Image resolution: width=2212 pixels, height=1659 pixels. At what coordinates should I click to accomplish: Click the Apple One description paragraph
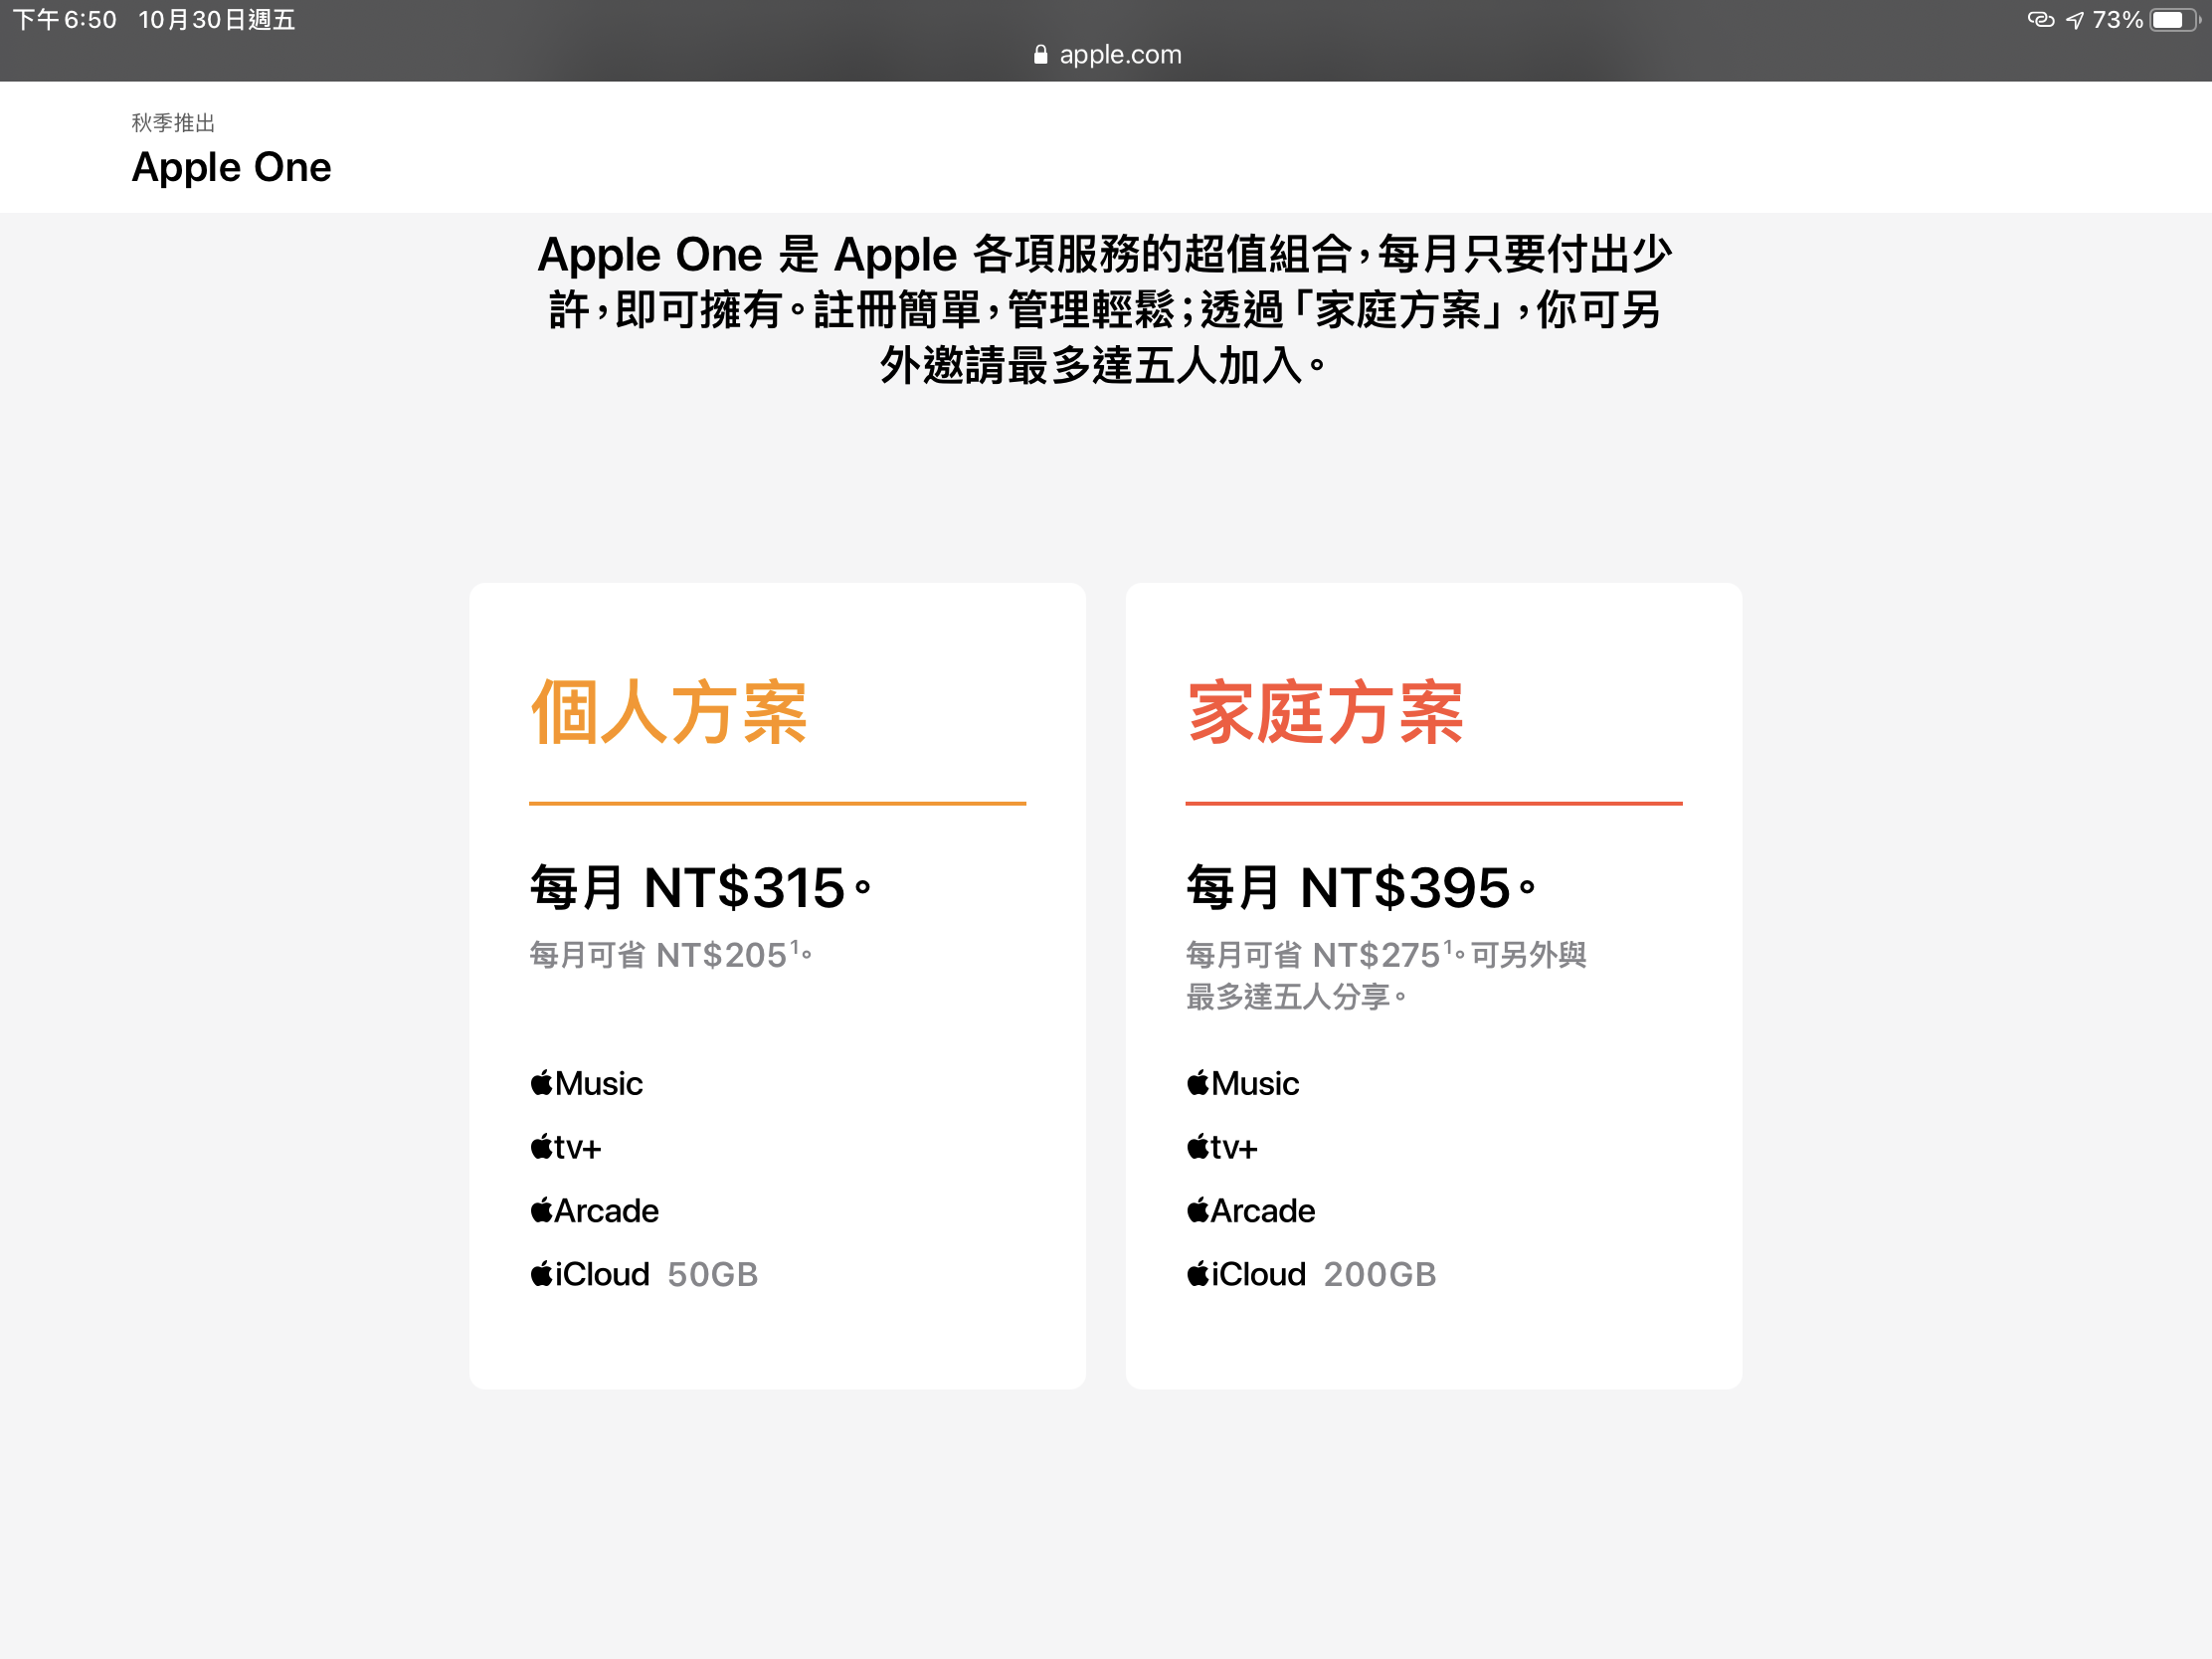[x=1105, y=310]
